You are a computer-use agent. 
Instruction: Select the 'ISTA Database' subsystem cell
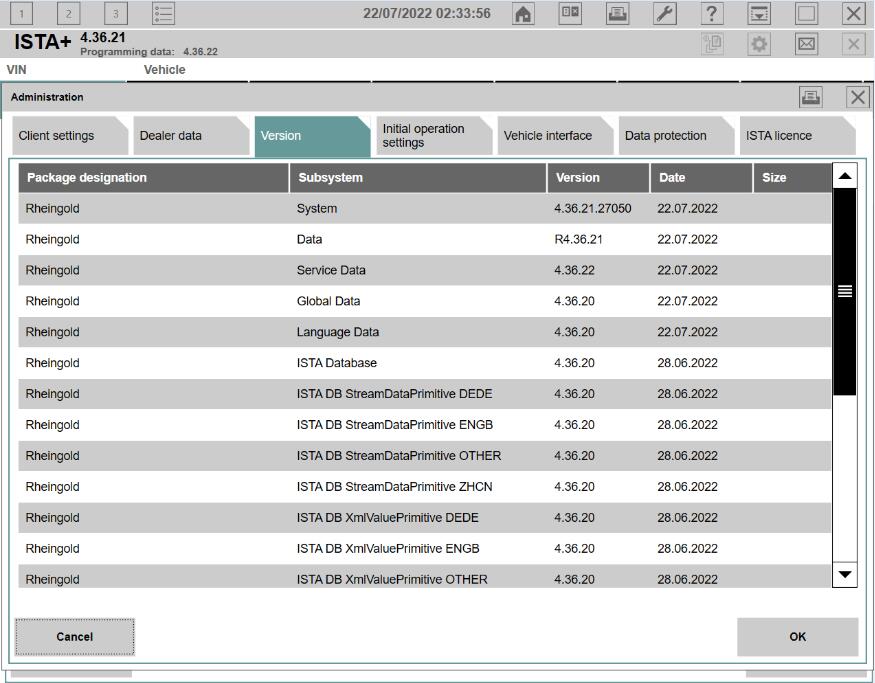point(336,363)
